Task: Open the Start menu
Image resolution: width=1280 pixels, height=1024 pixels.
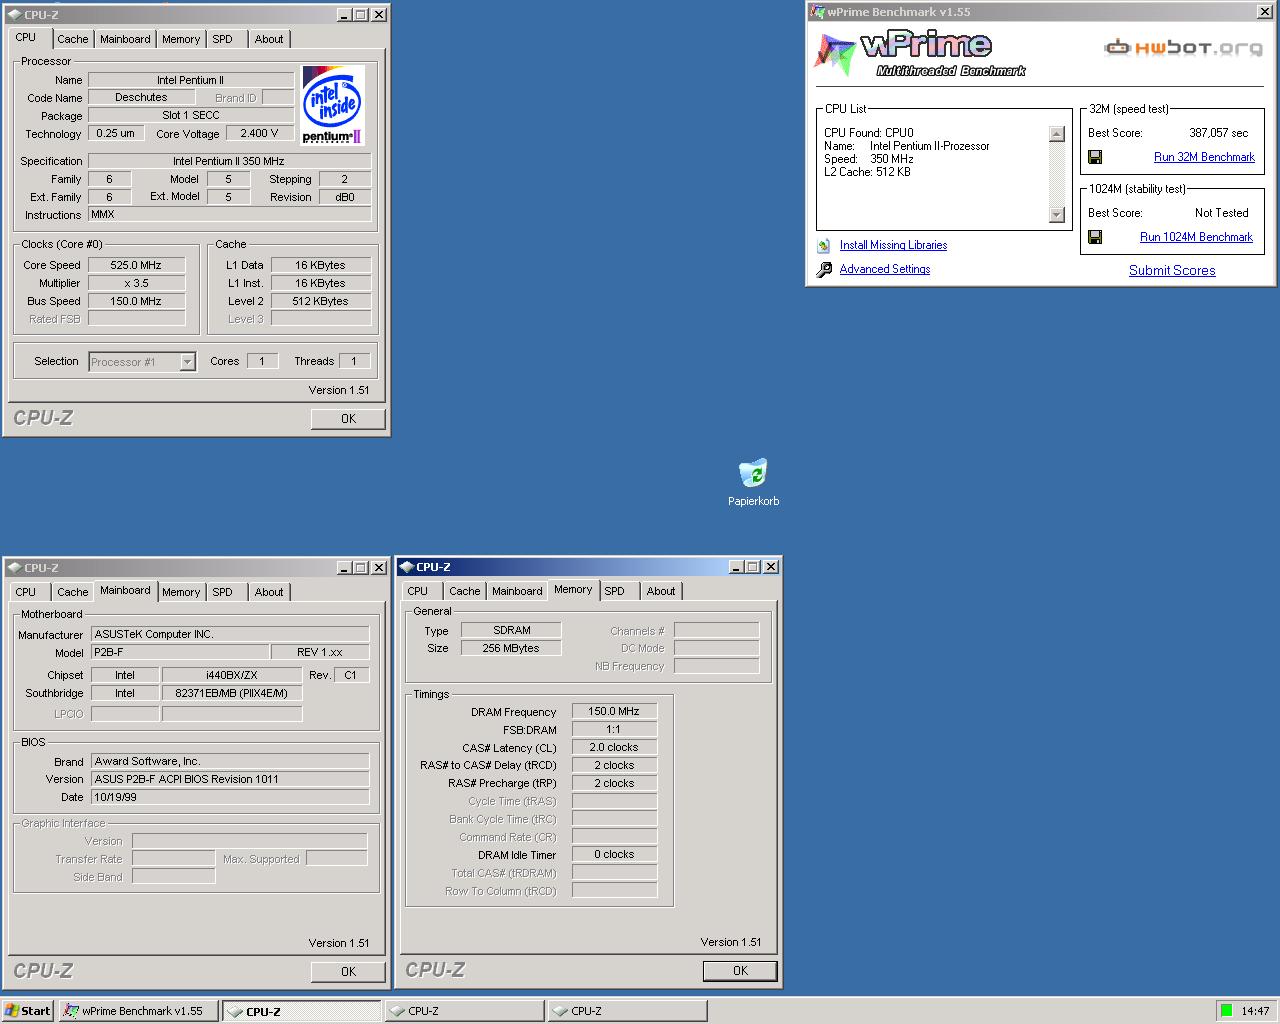Action: [x=27, y=1011]
